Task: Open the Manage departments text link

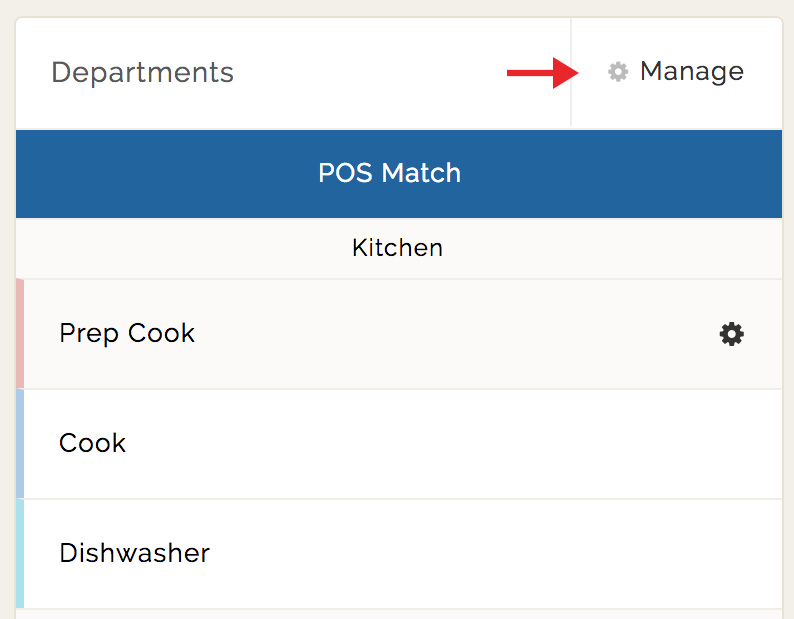Action: click(692, 71)
